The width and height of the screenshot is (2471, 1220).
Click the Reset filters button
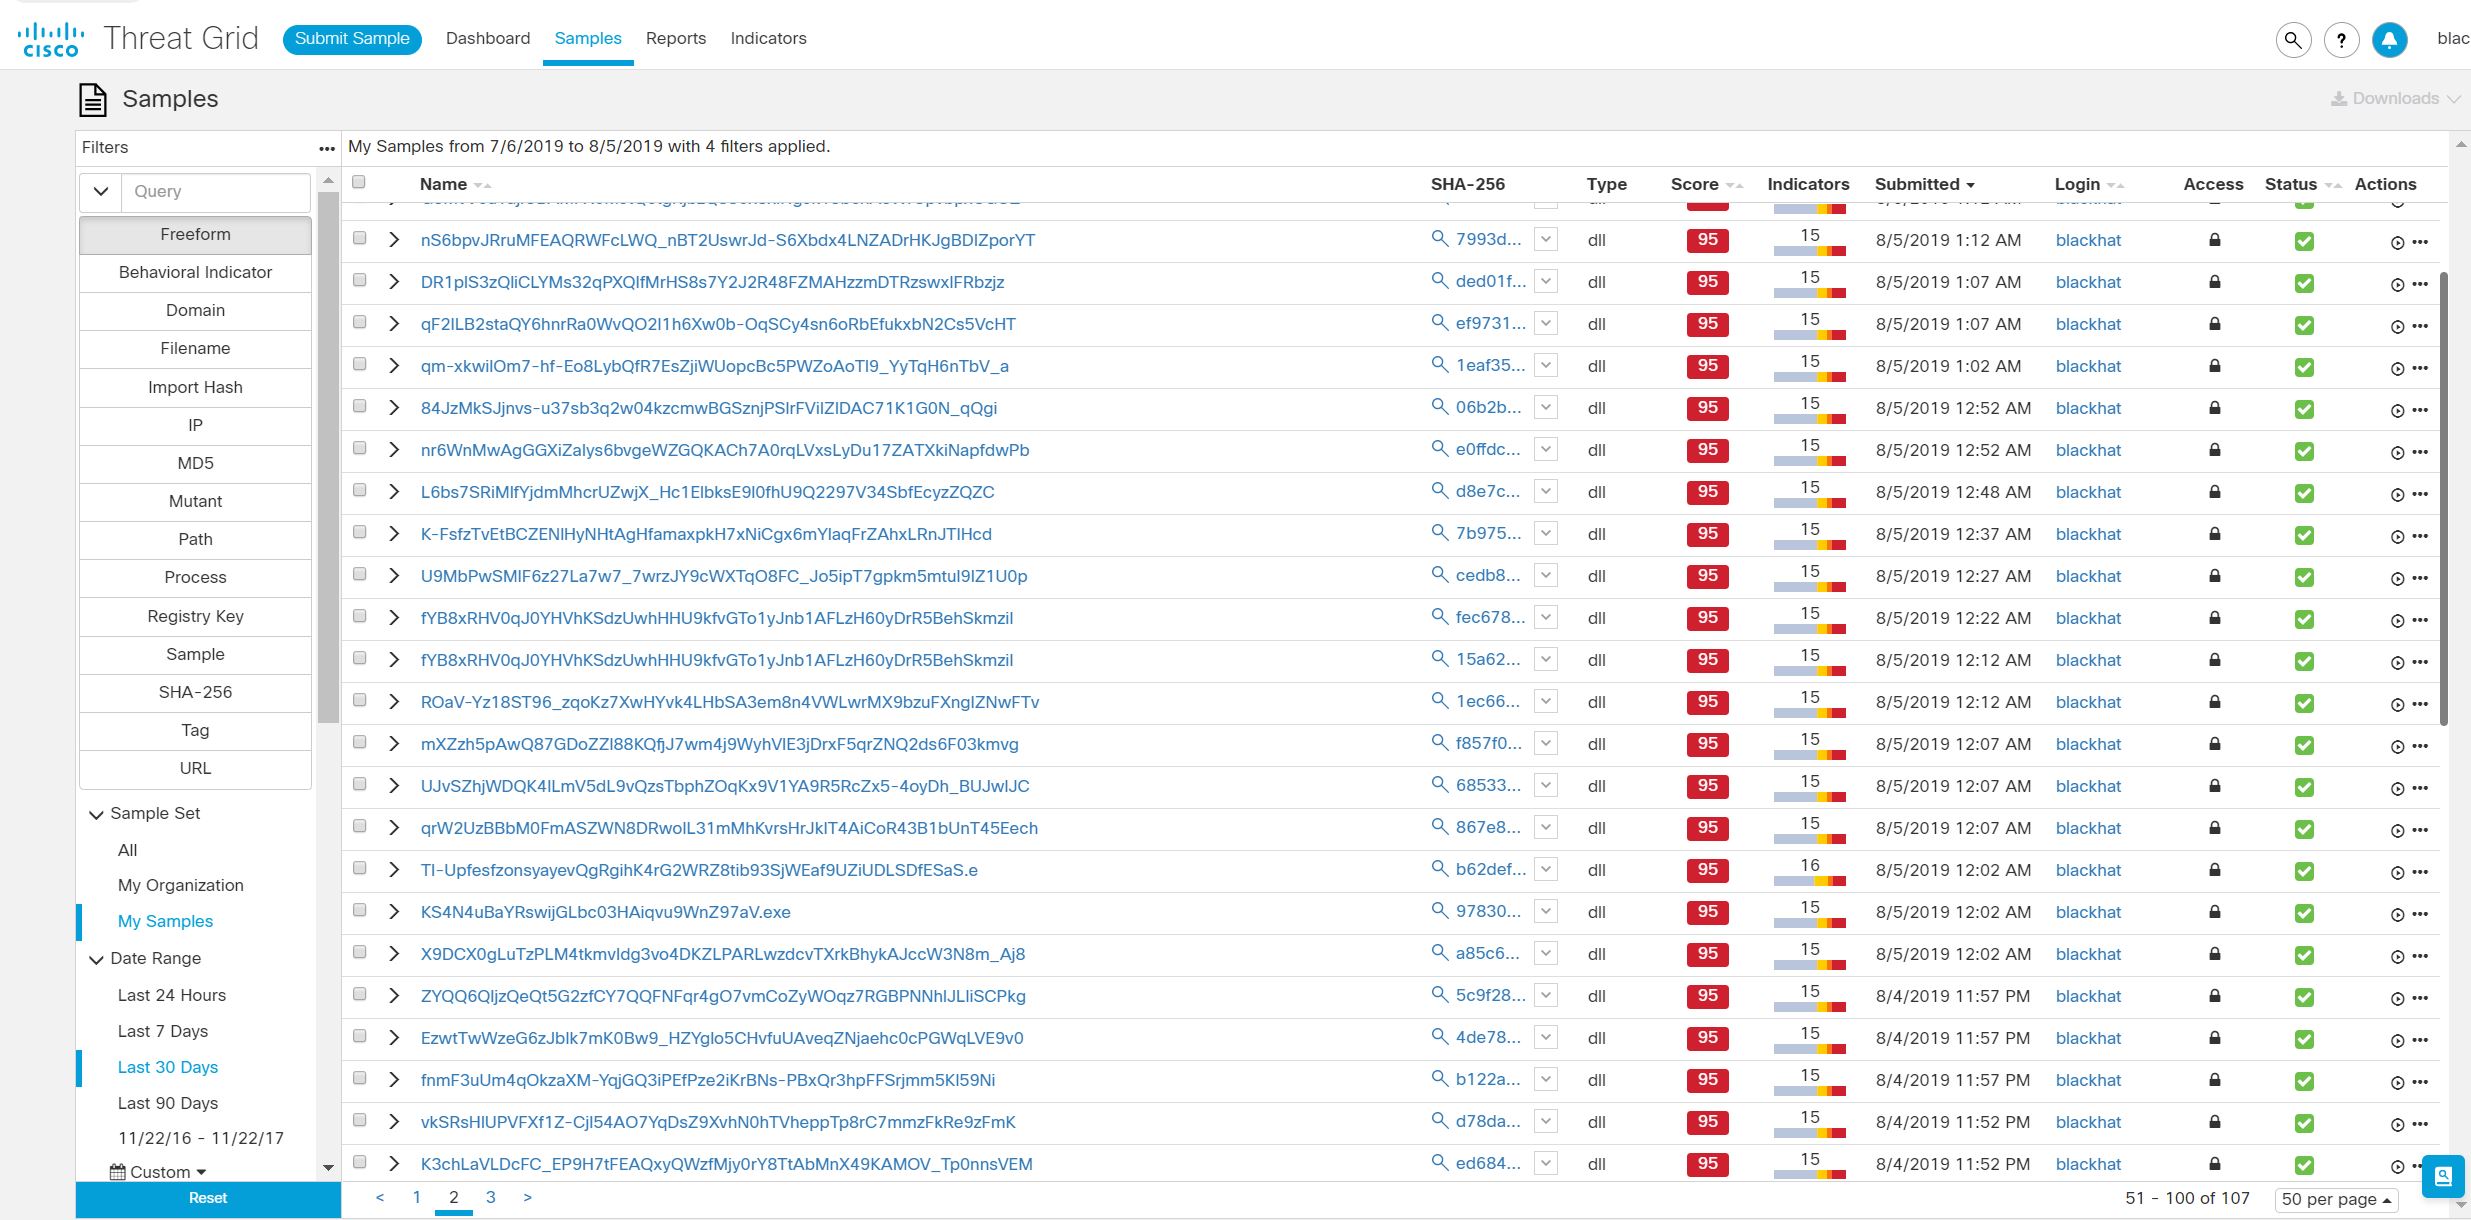[208, 1198]
